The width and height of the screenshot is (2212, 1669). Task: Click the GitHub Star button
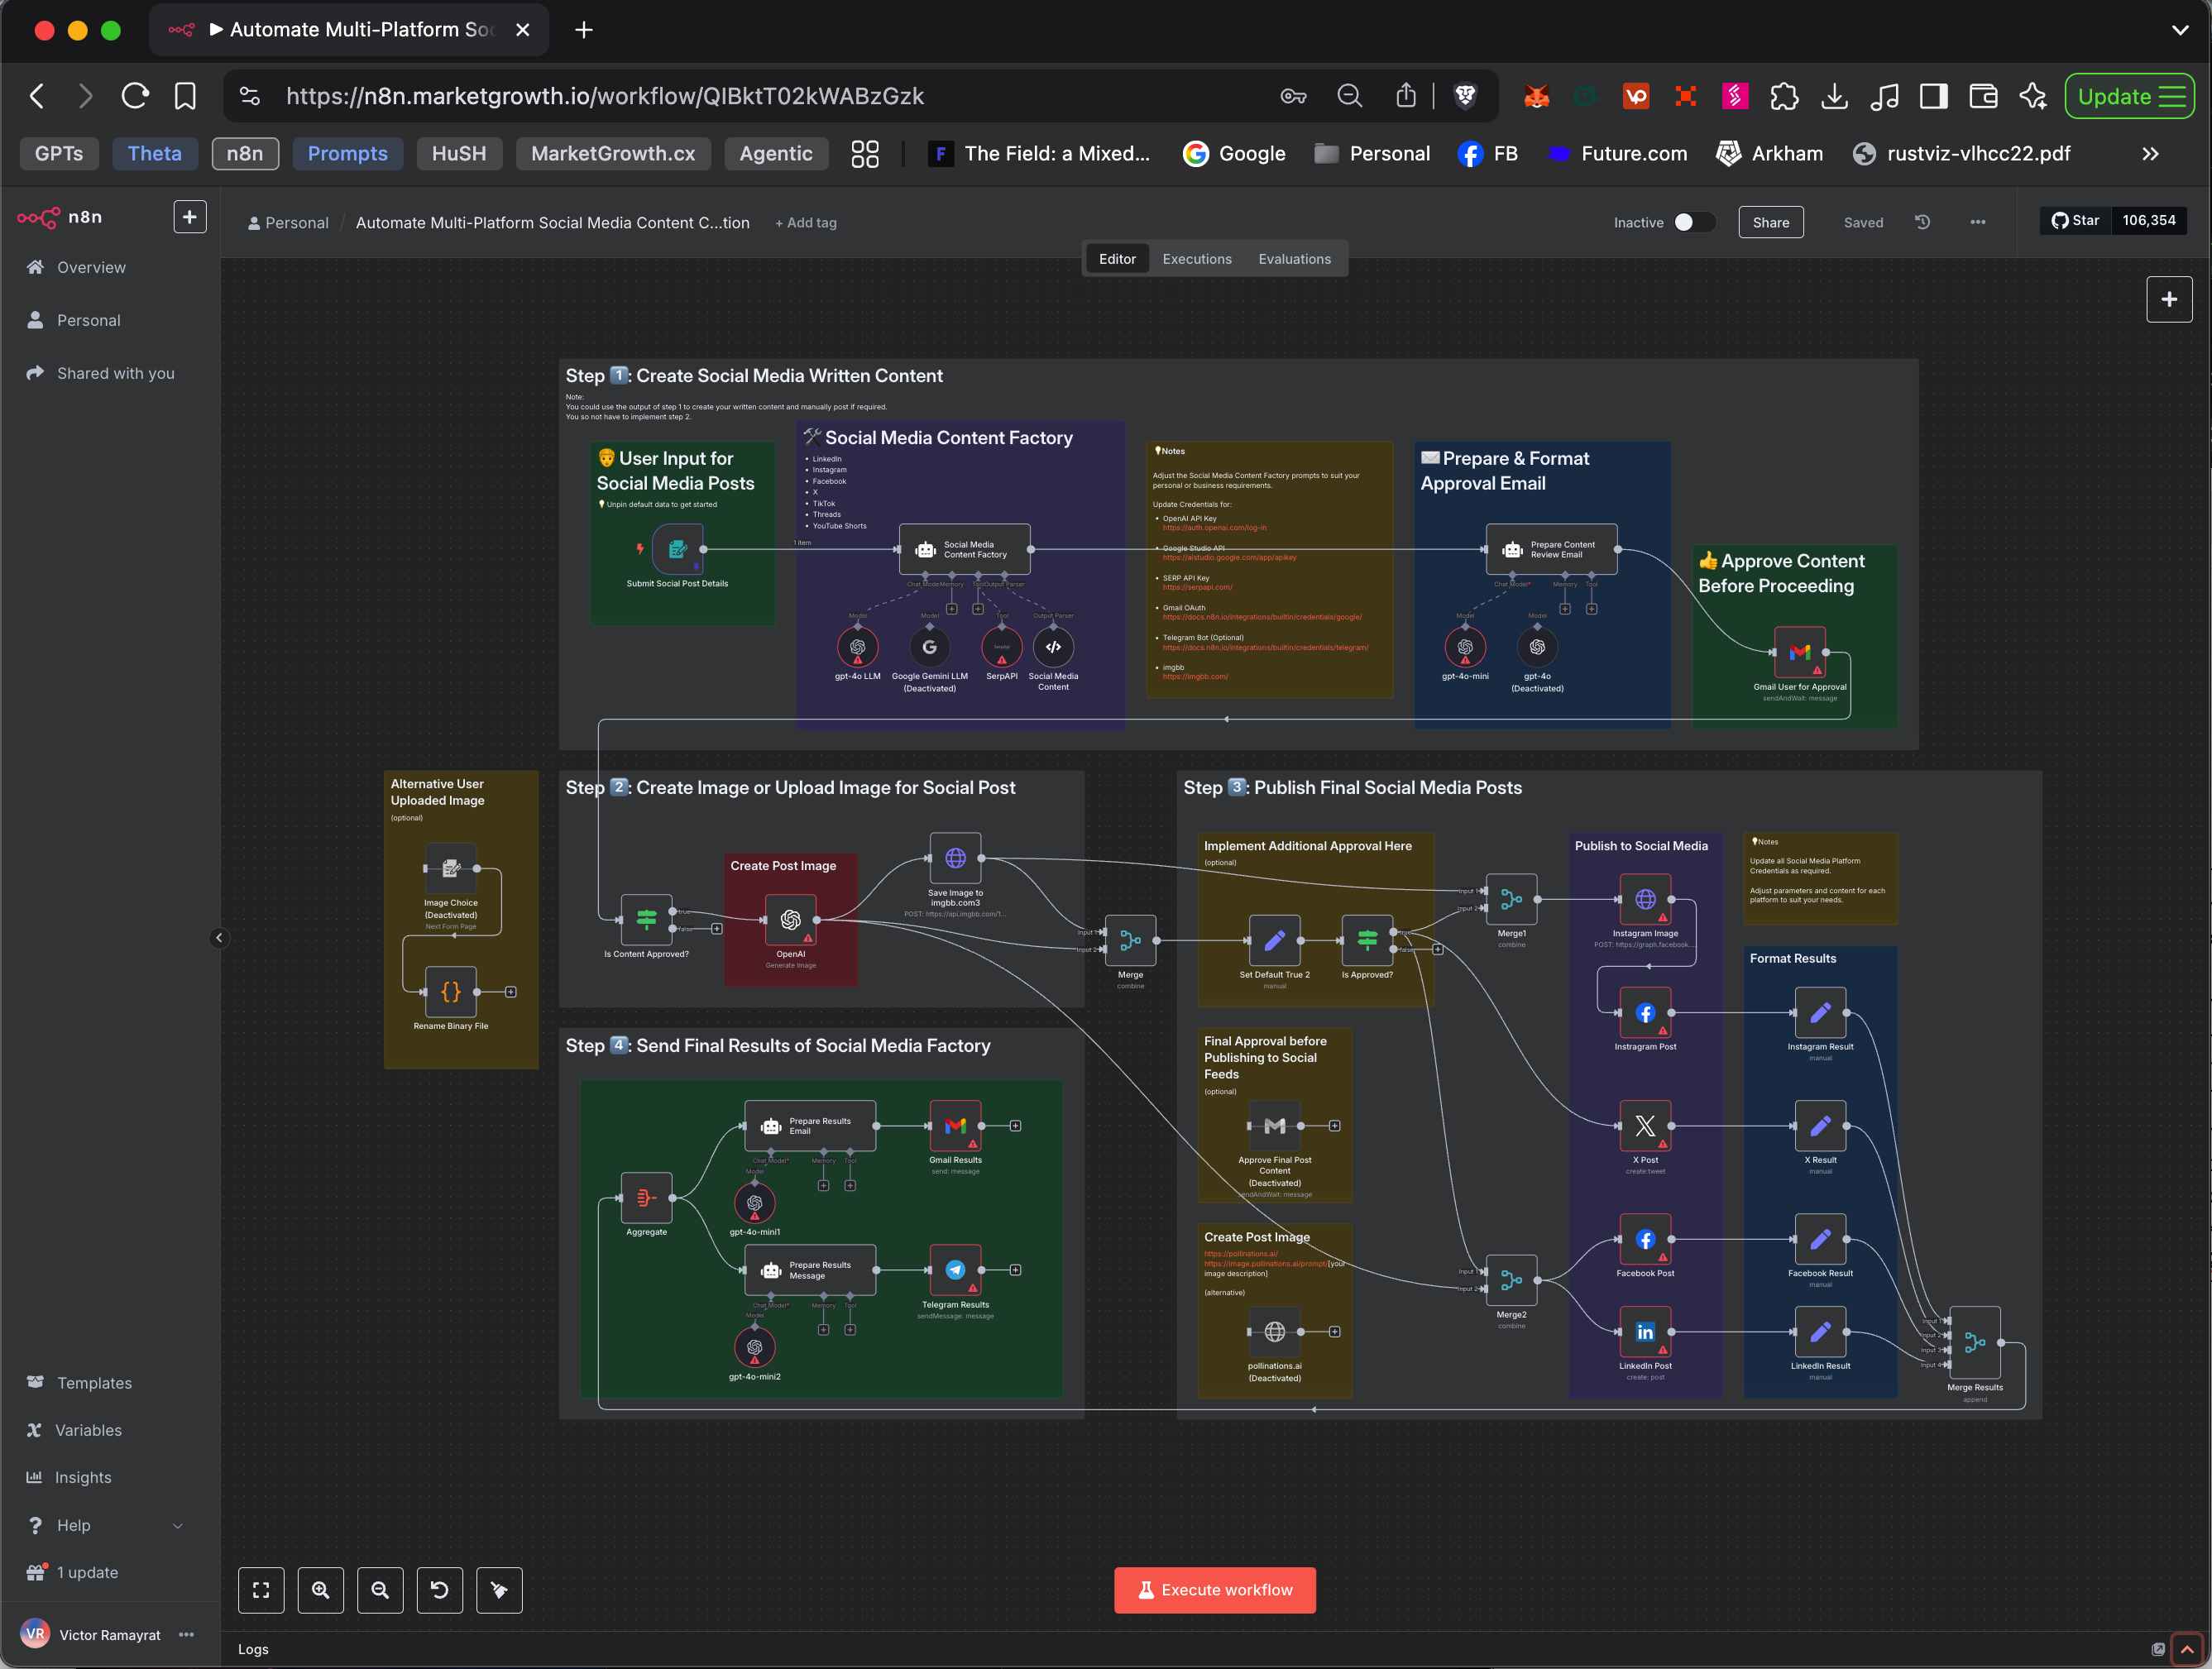pos(2075,220)
